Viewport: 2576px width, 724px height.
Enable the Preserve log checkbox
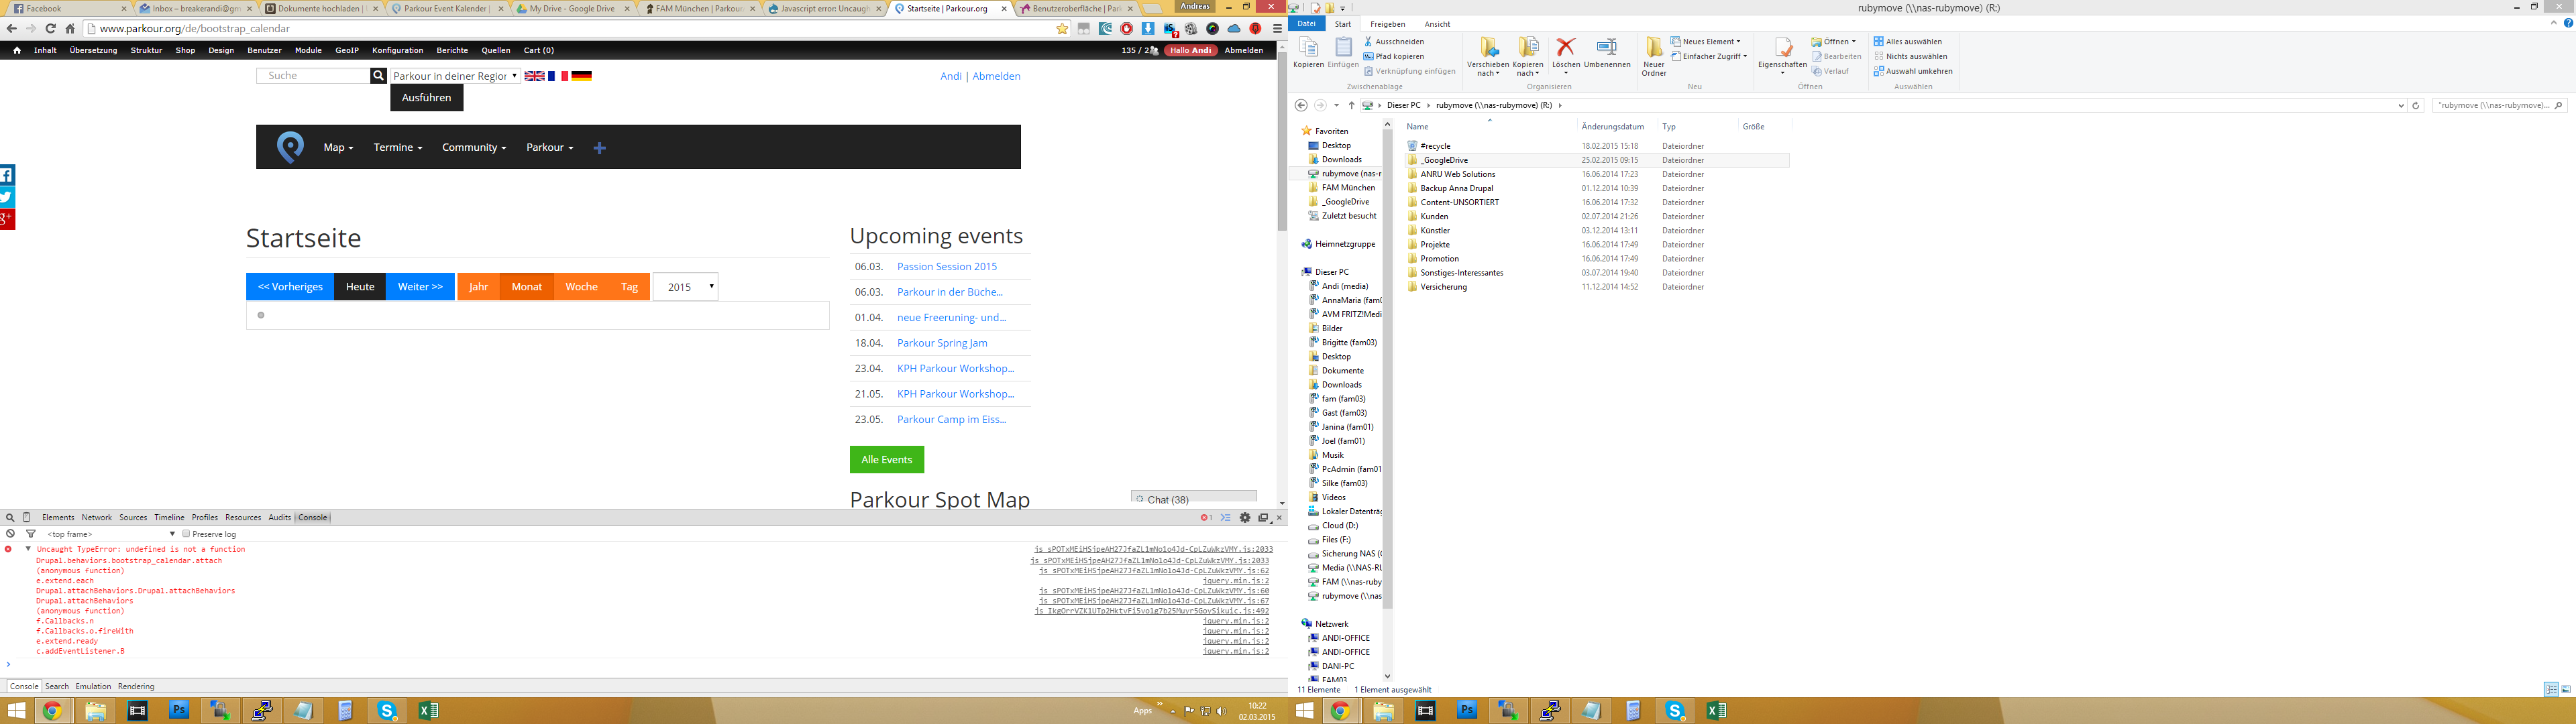pyautogui.click(x=186, y=534)
